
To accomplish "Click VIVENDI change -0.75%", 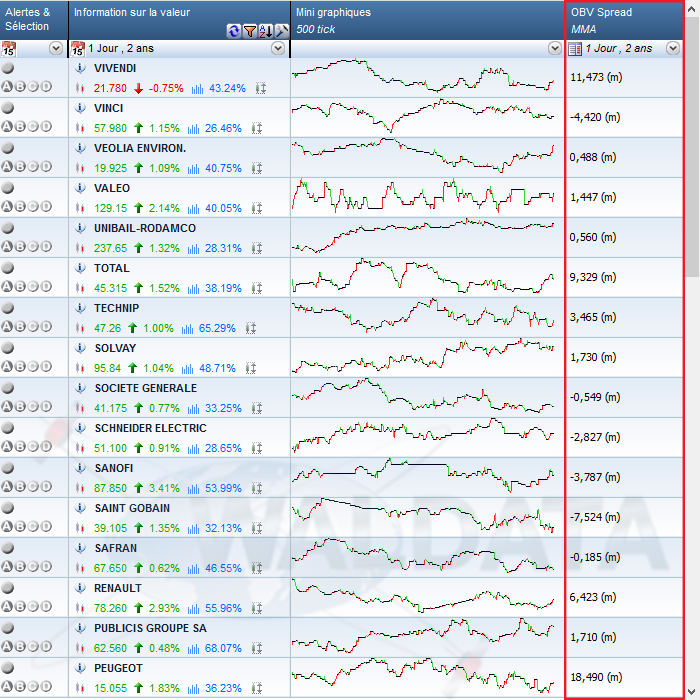I will click(x=166, y=88).
